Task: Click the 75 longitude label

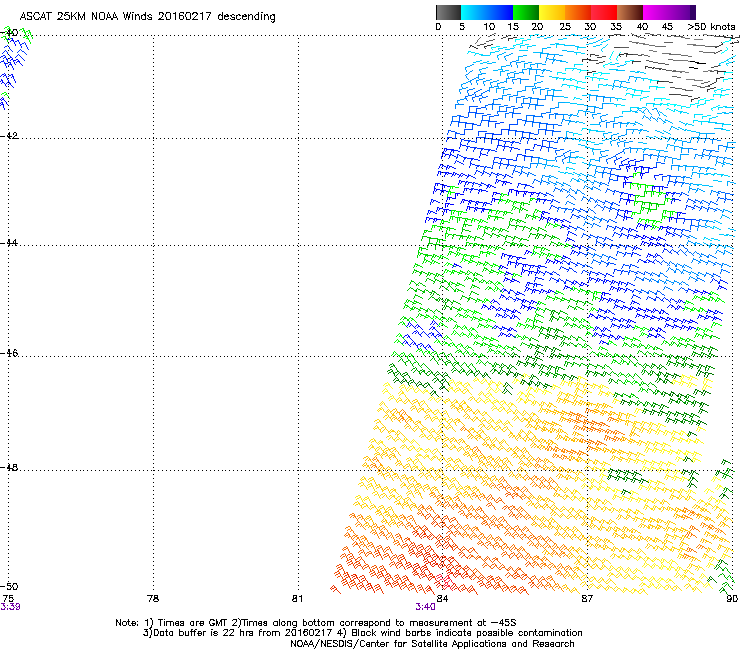Action: pos(8,599)
